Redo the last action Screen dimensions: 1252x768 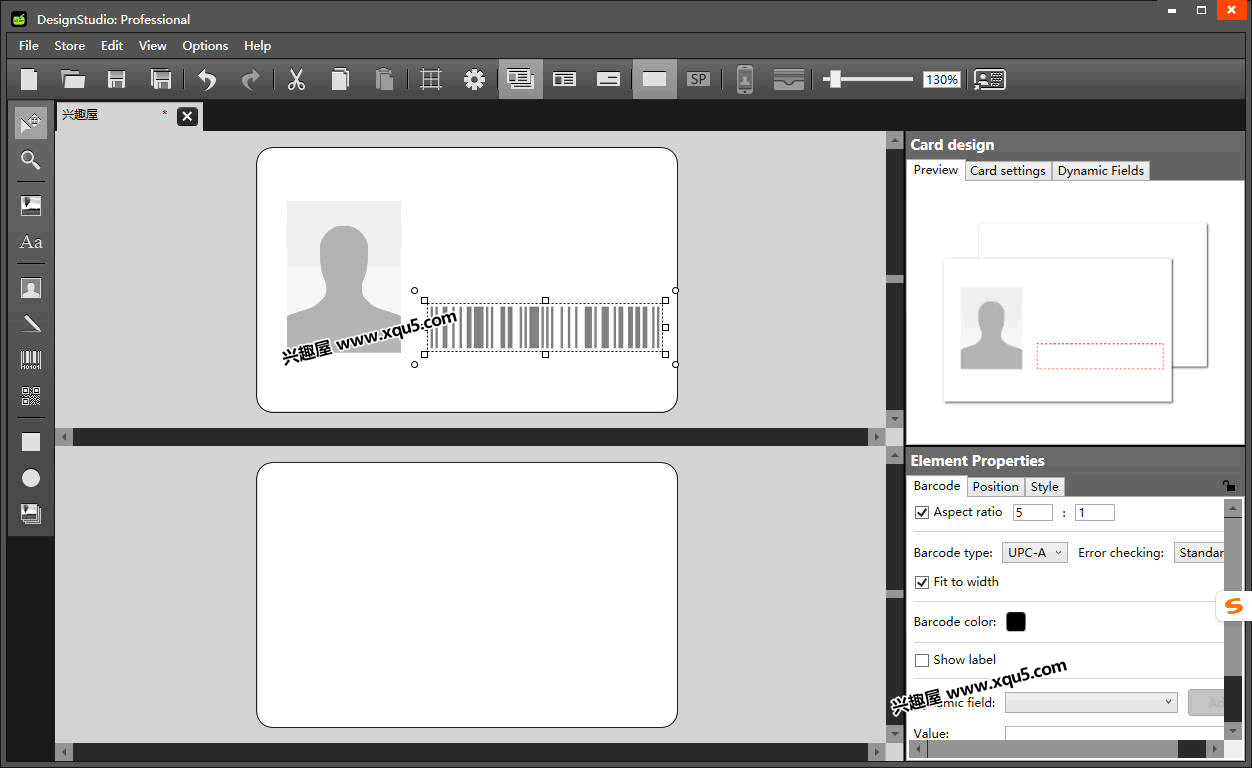pos(251,79)
